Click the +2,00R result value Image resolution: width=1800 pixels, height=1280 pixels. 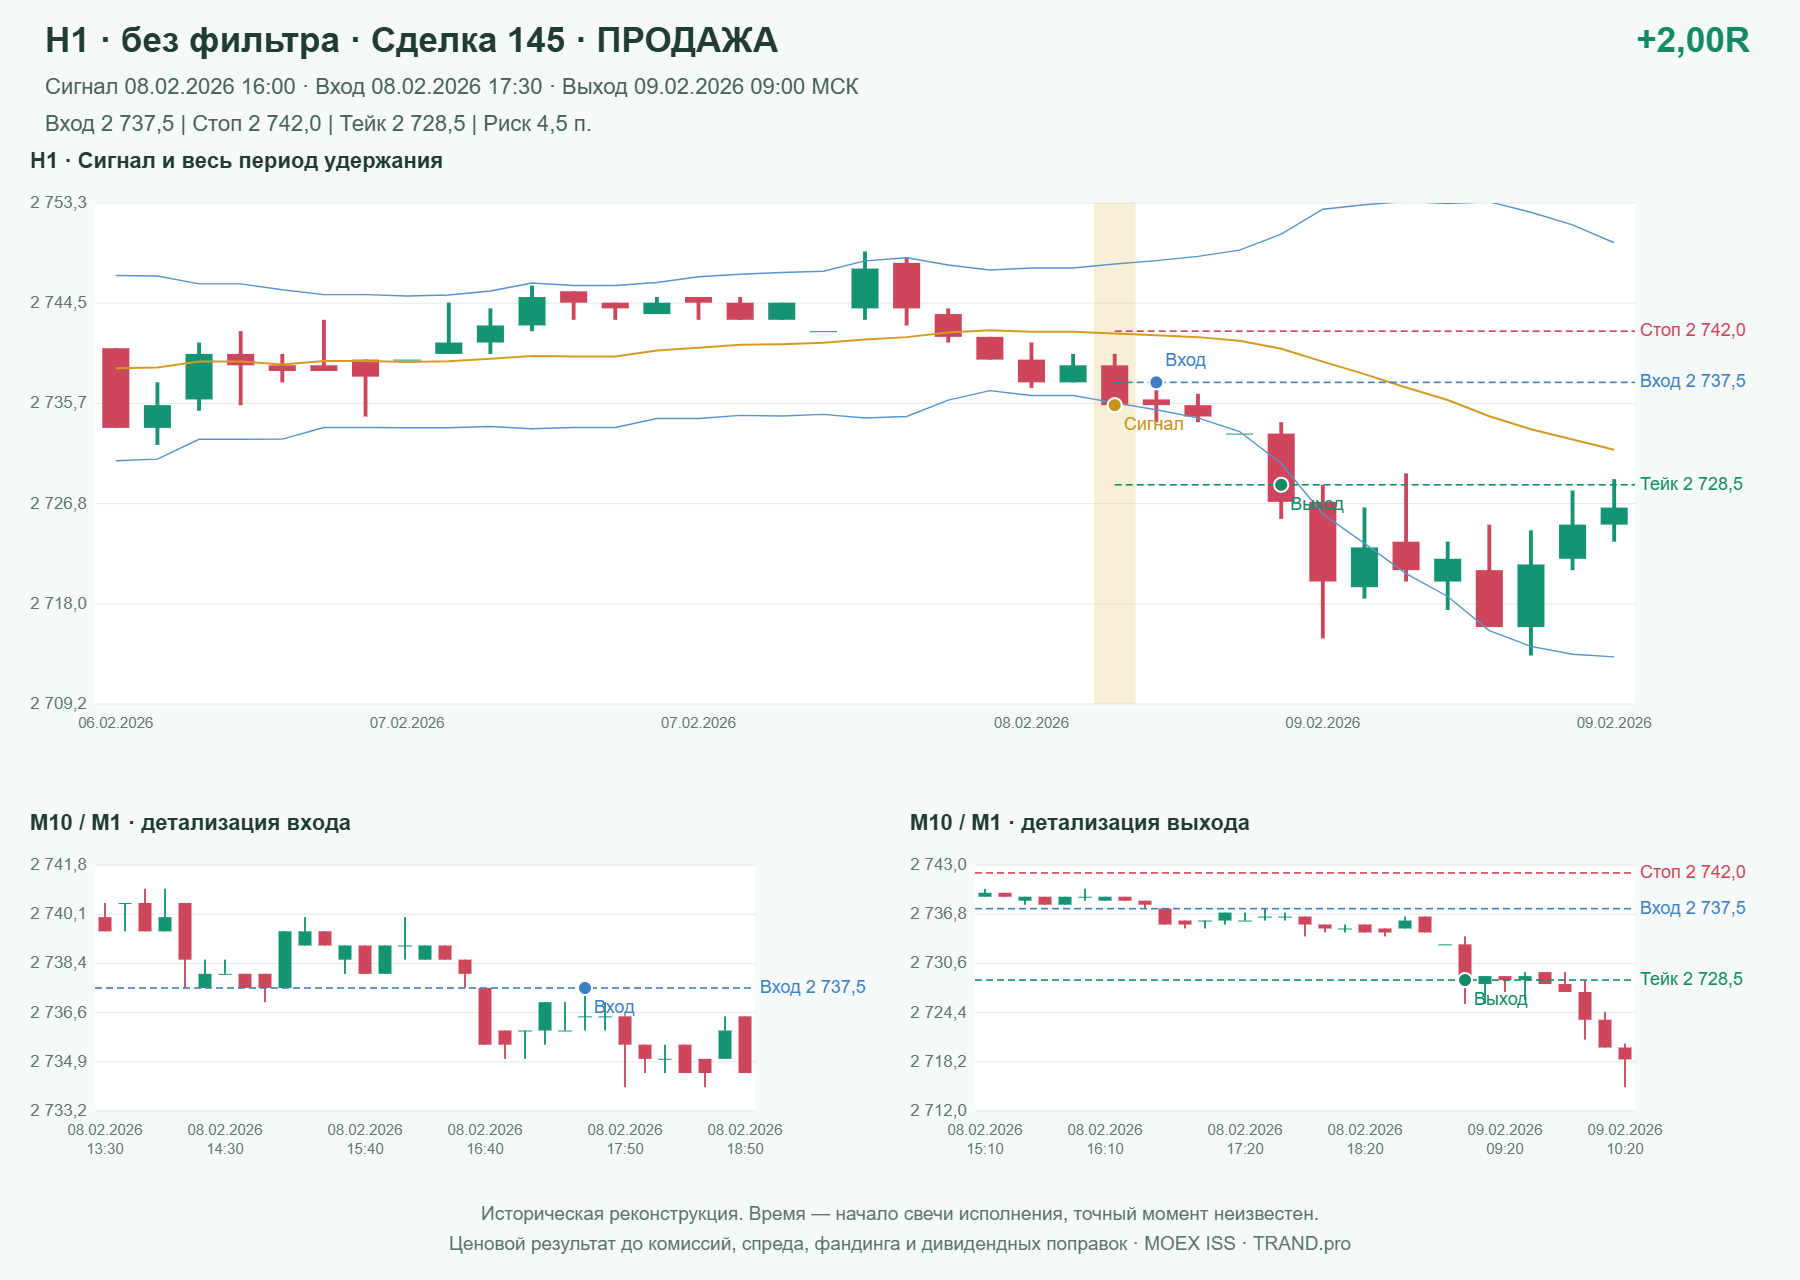click(1692, 40)
